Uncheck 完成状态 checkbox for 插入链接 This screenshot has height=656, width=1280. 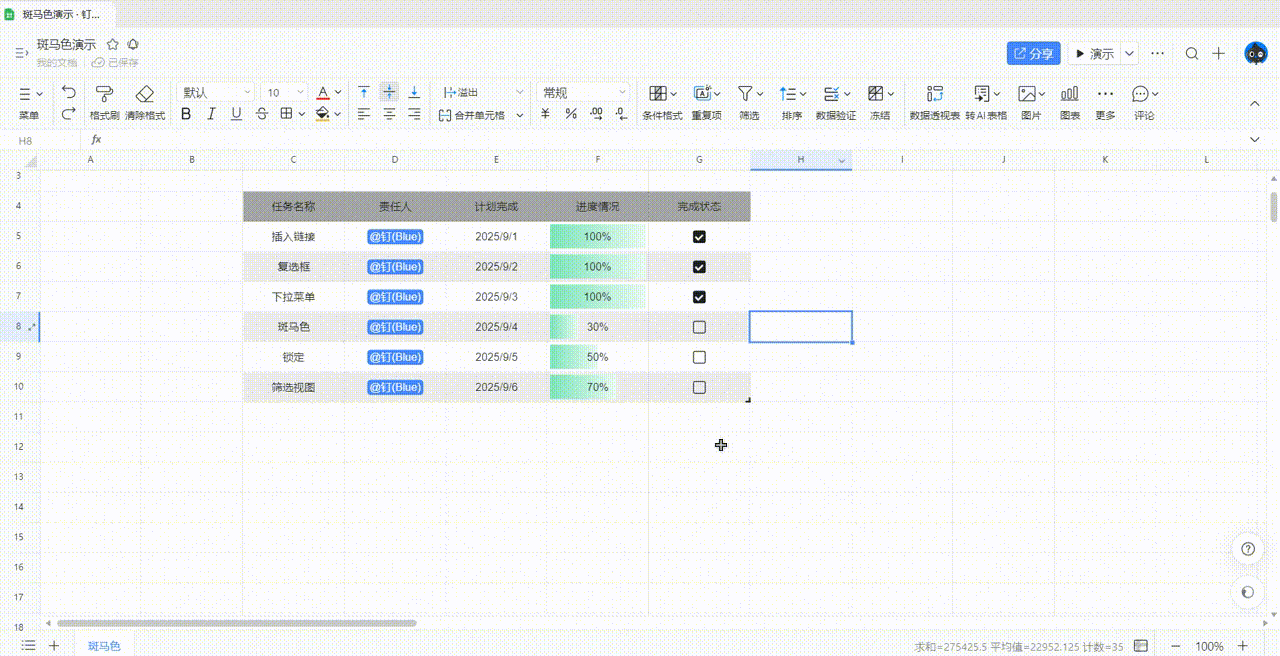pos(699,237)
